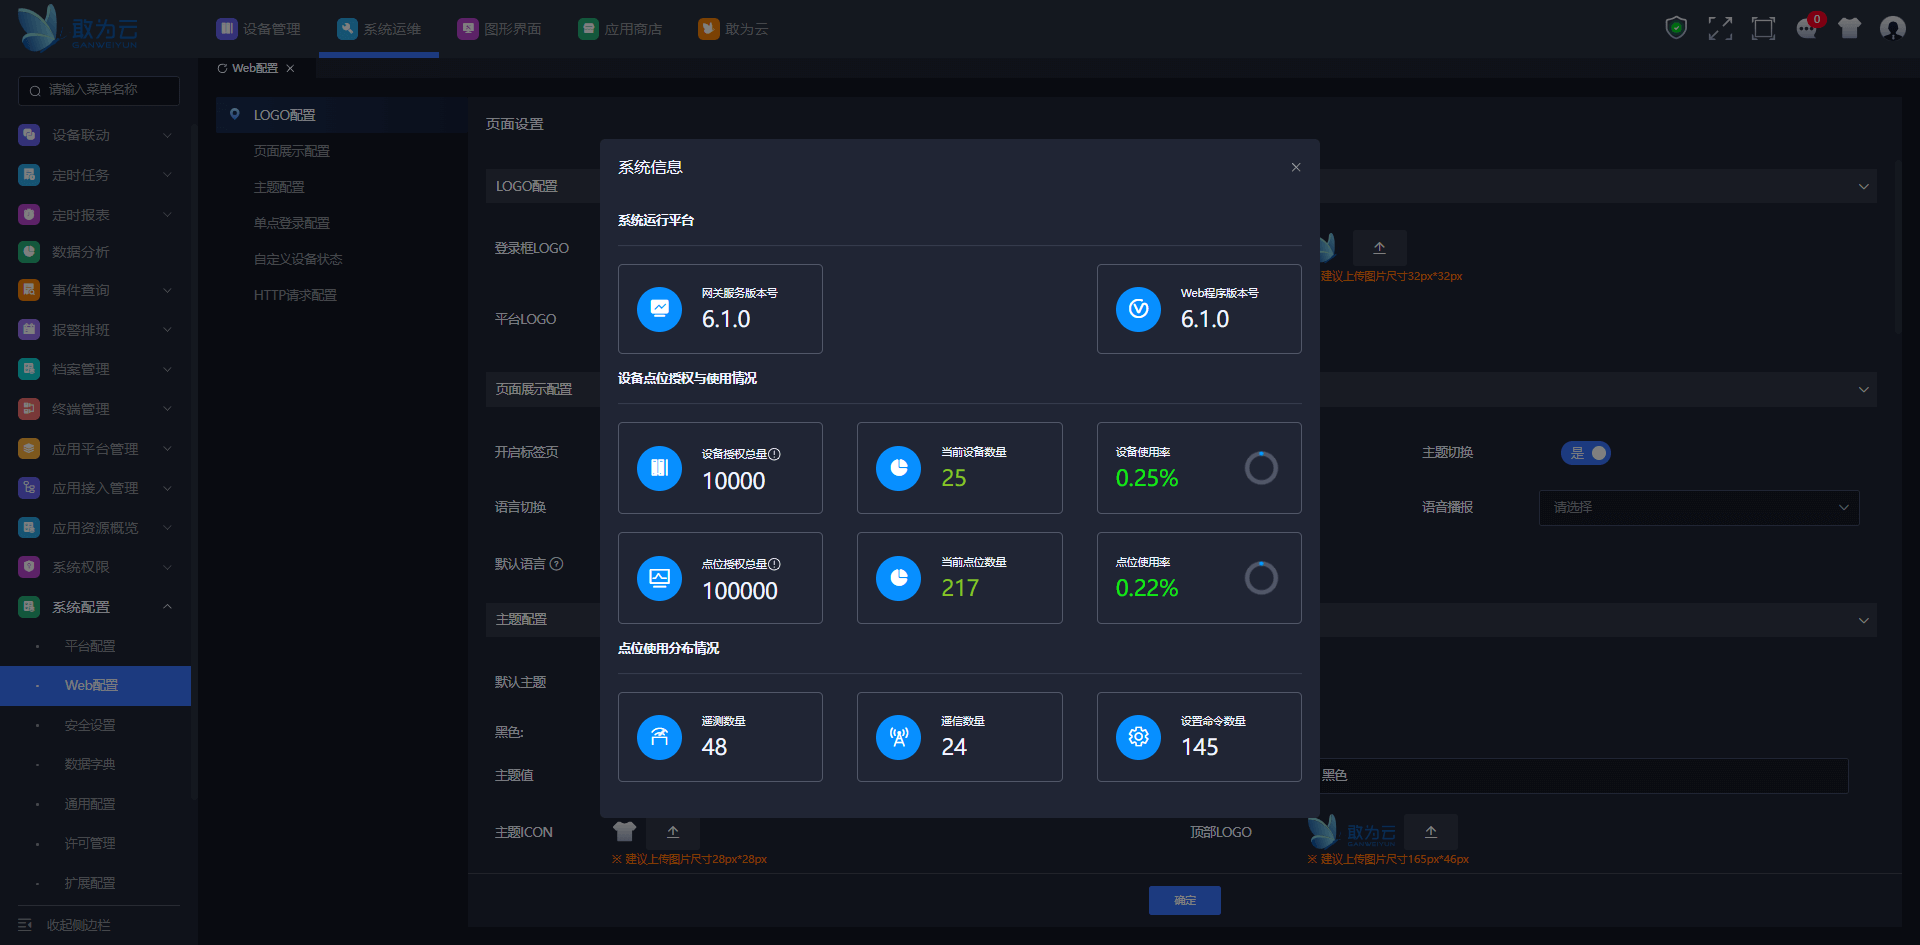Close the 系统信息 dialog
Image resolution: width=1920 pixels, height=945 pixels.
tap(1296, 167)
